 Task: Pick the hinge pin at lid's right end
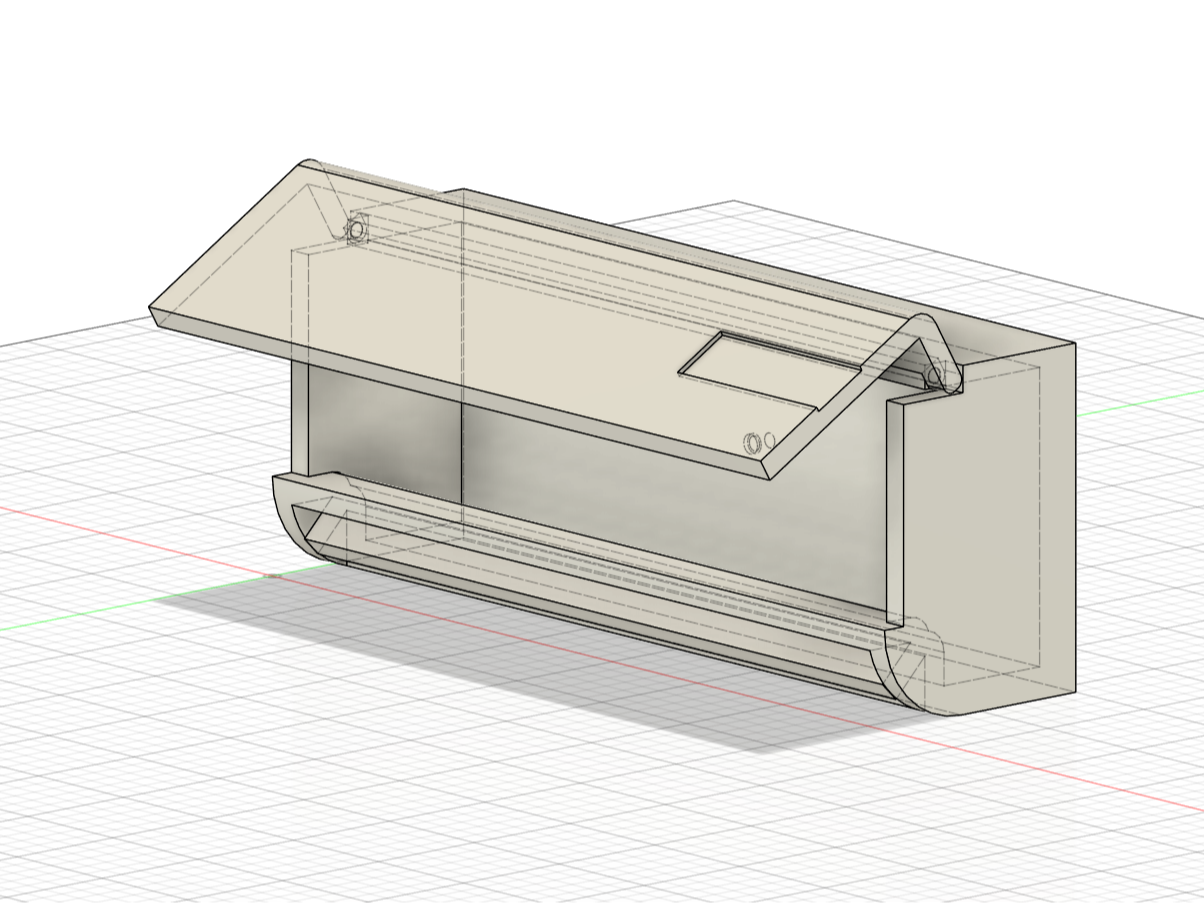tap(936, 377)
